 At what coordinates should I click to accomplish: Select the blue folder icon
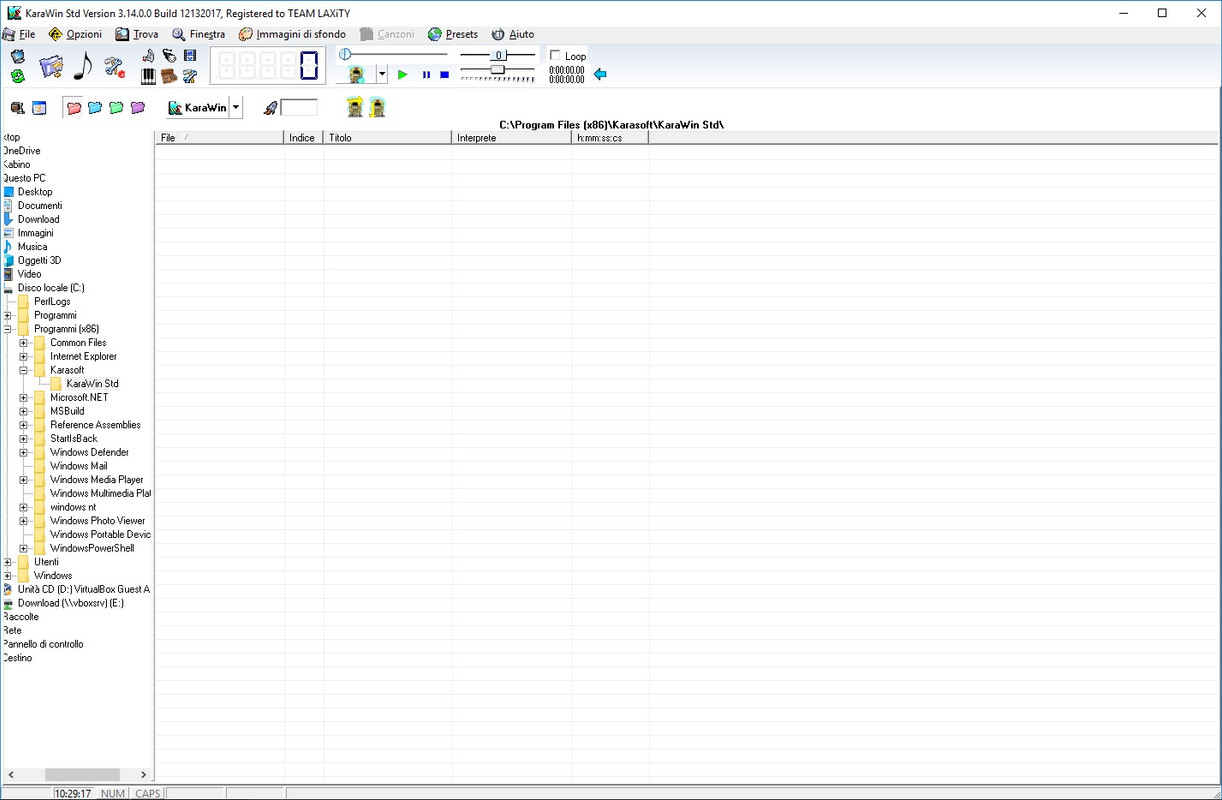click(95, 108)
